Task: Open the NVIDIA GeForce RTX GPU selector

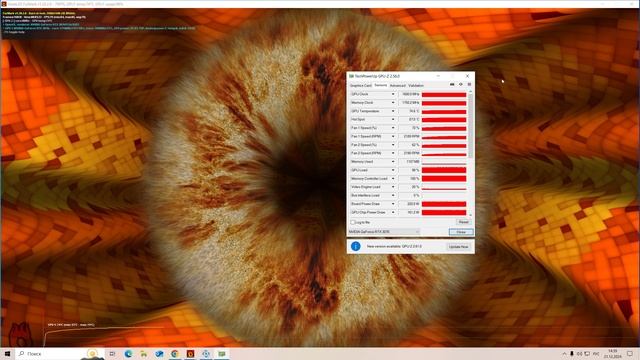Action: pos(384,231)
